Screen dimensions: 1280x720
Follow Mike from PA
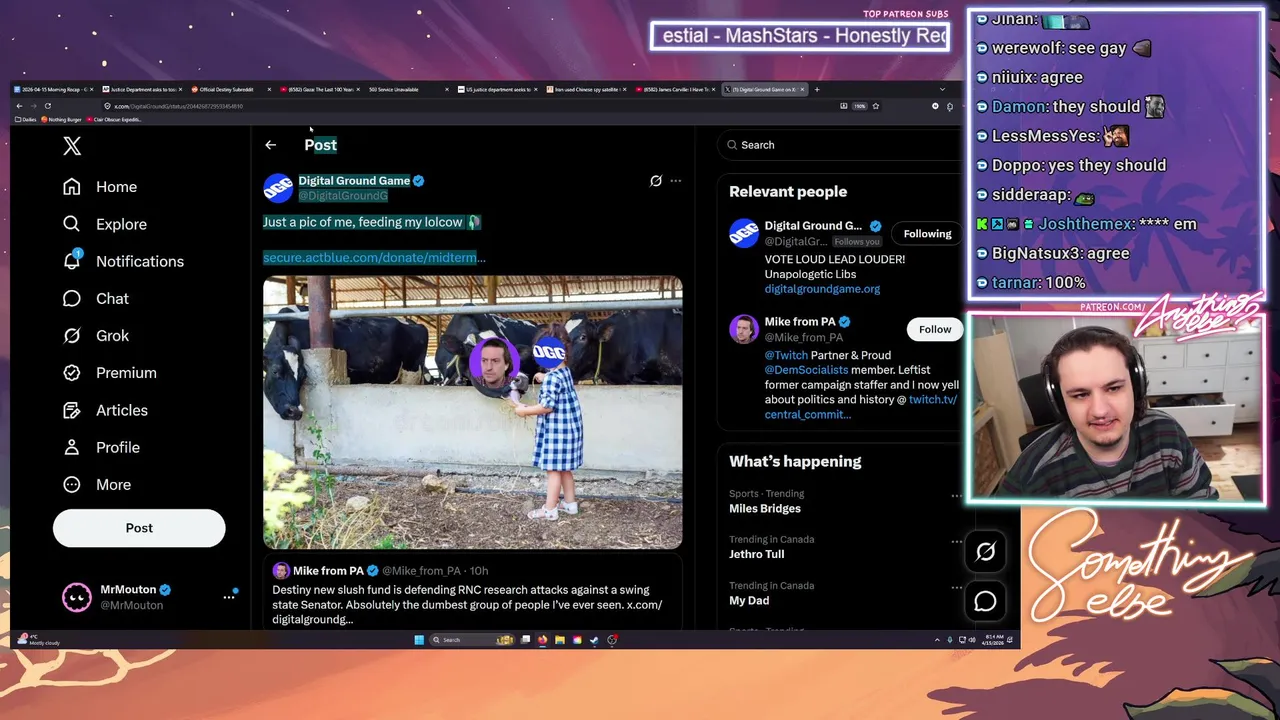point(935,329)
